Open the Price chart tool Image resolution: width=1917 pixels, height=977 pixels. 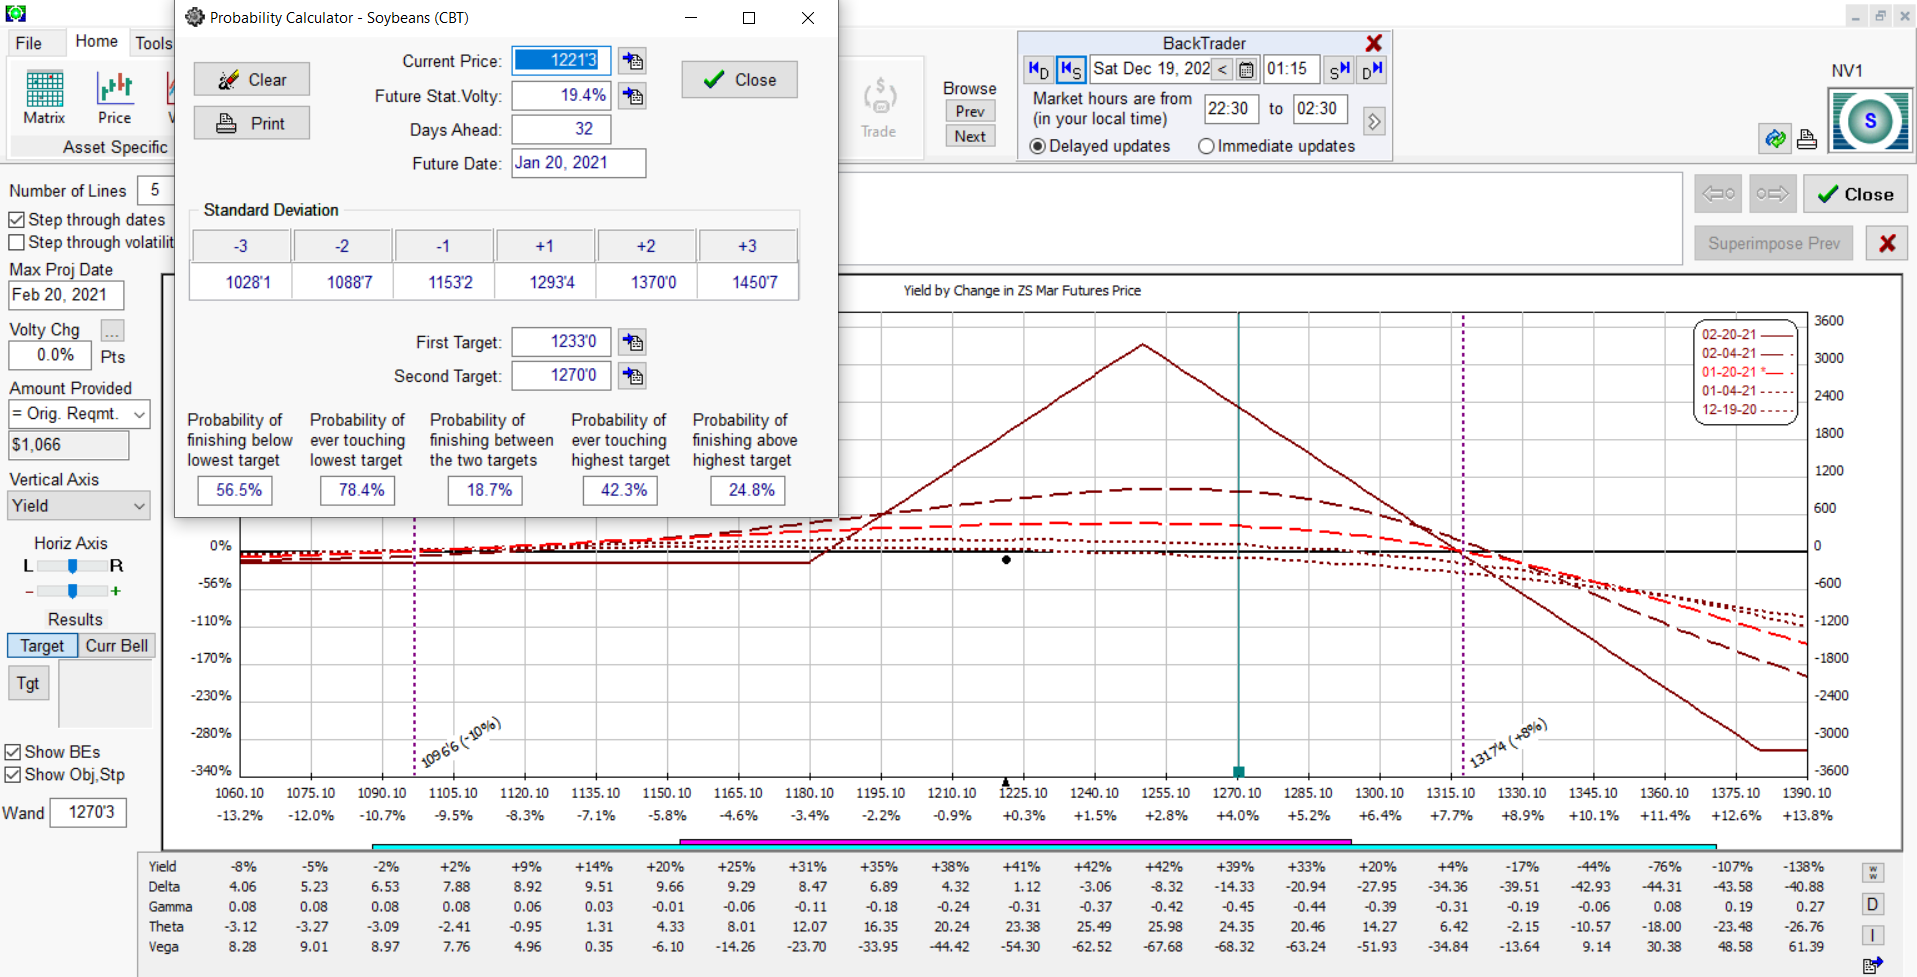tap(114, 98)
